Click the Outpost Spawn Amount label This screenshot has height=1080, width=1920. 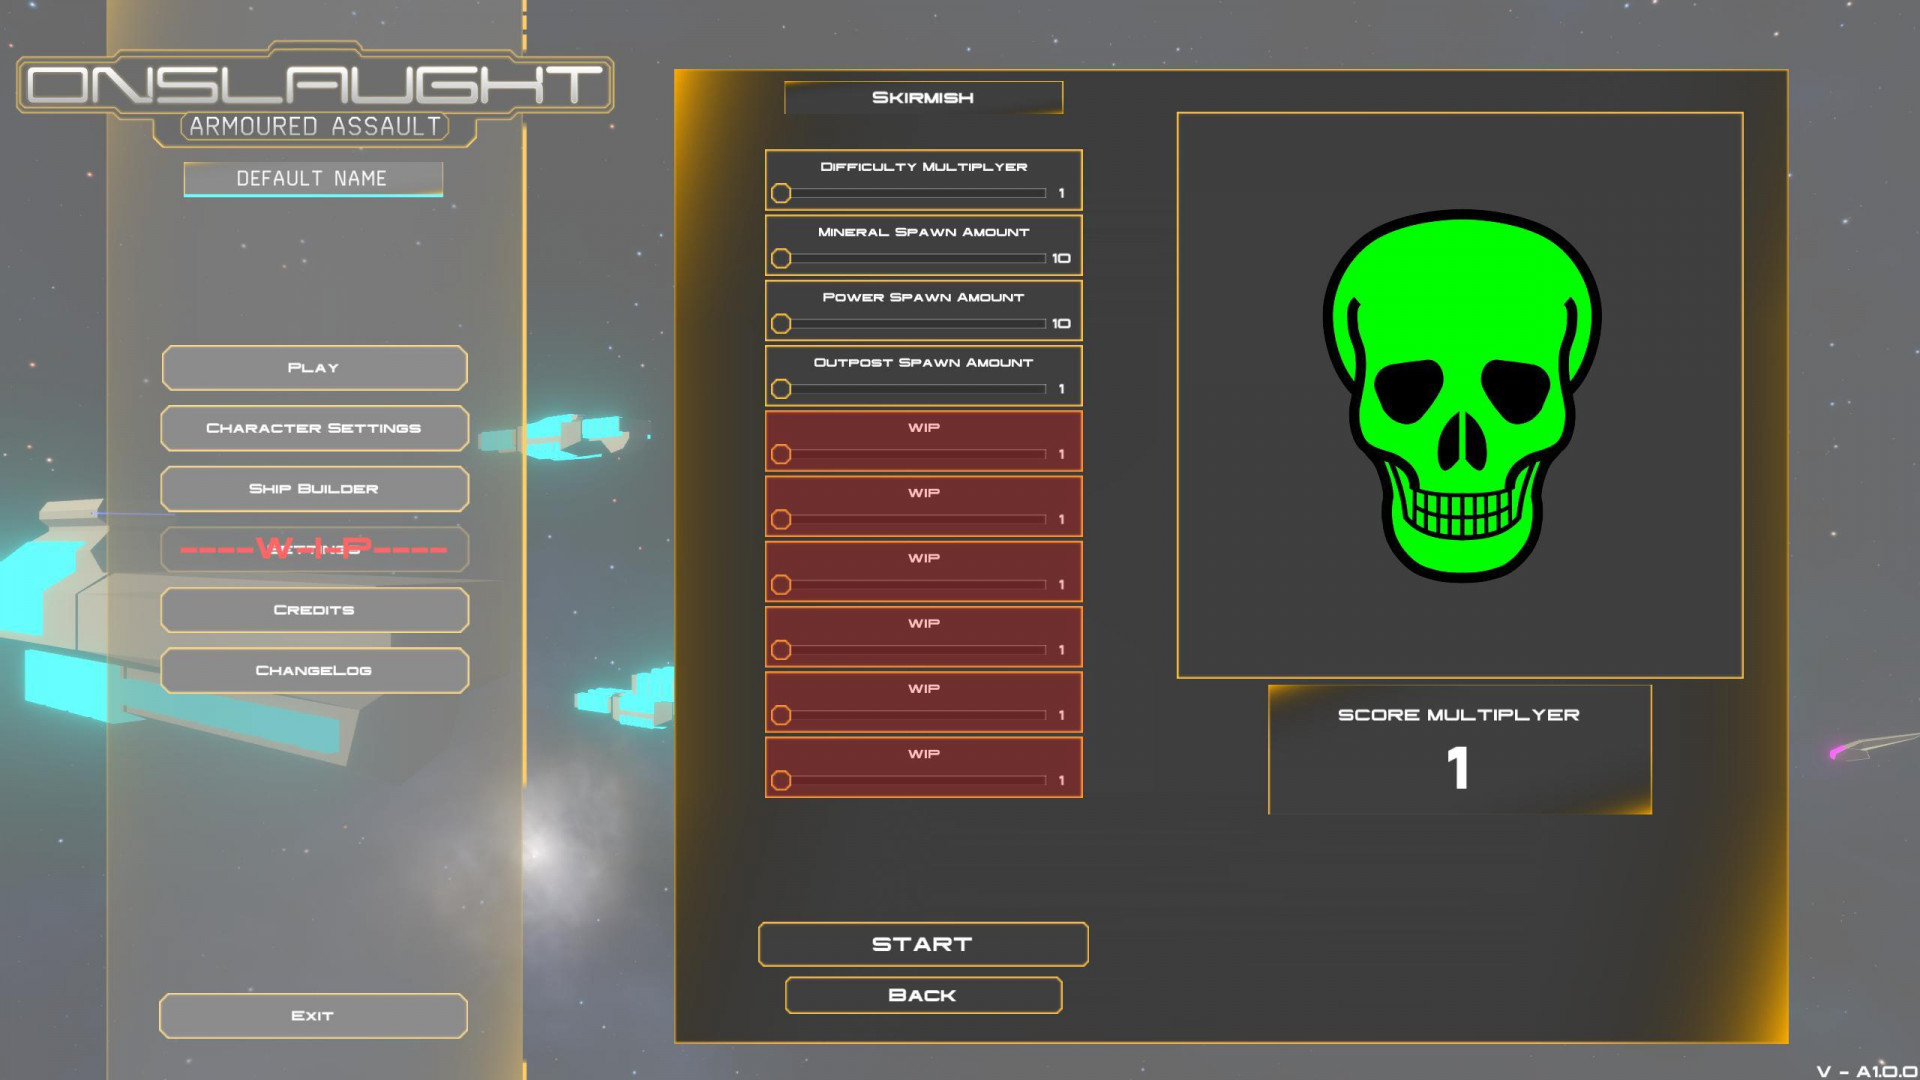click(x=924, y=362)
